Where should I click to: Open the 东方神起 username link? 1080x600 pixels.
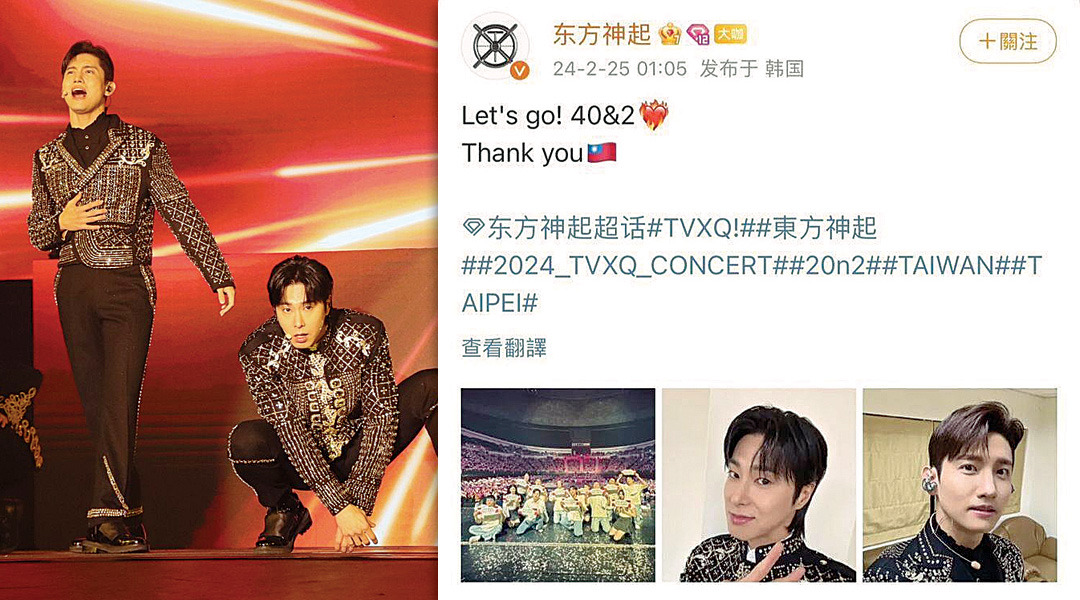point(602,34)
